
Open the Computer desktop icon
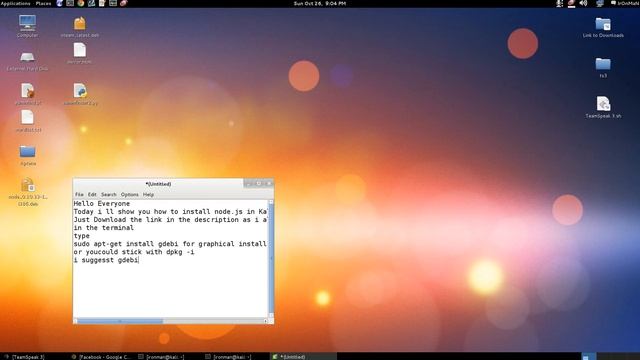pos(27,26)
